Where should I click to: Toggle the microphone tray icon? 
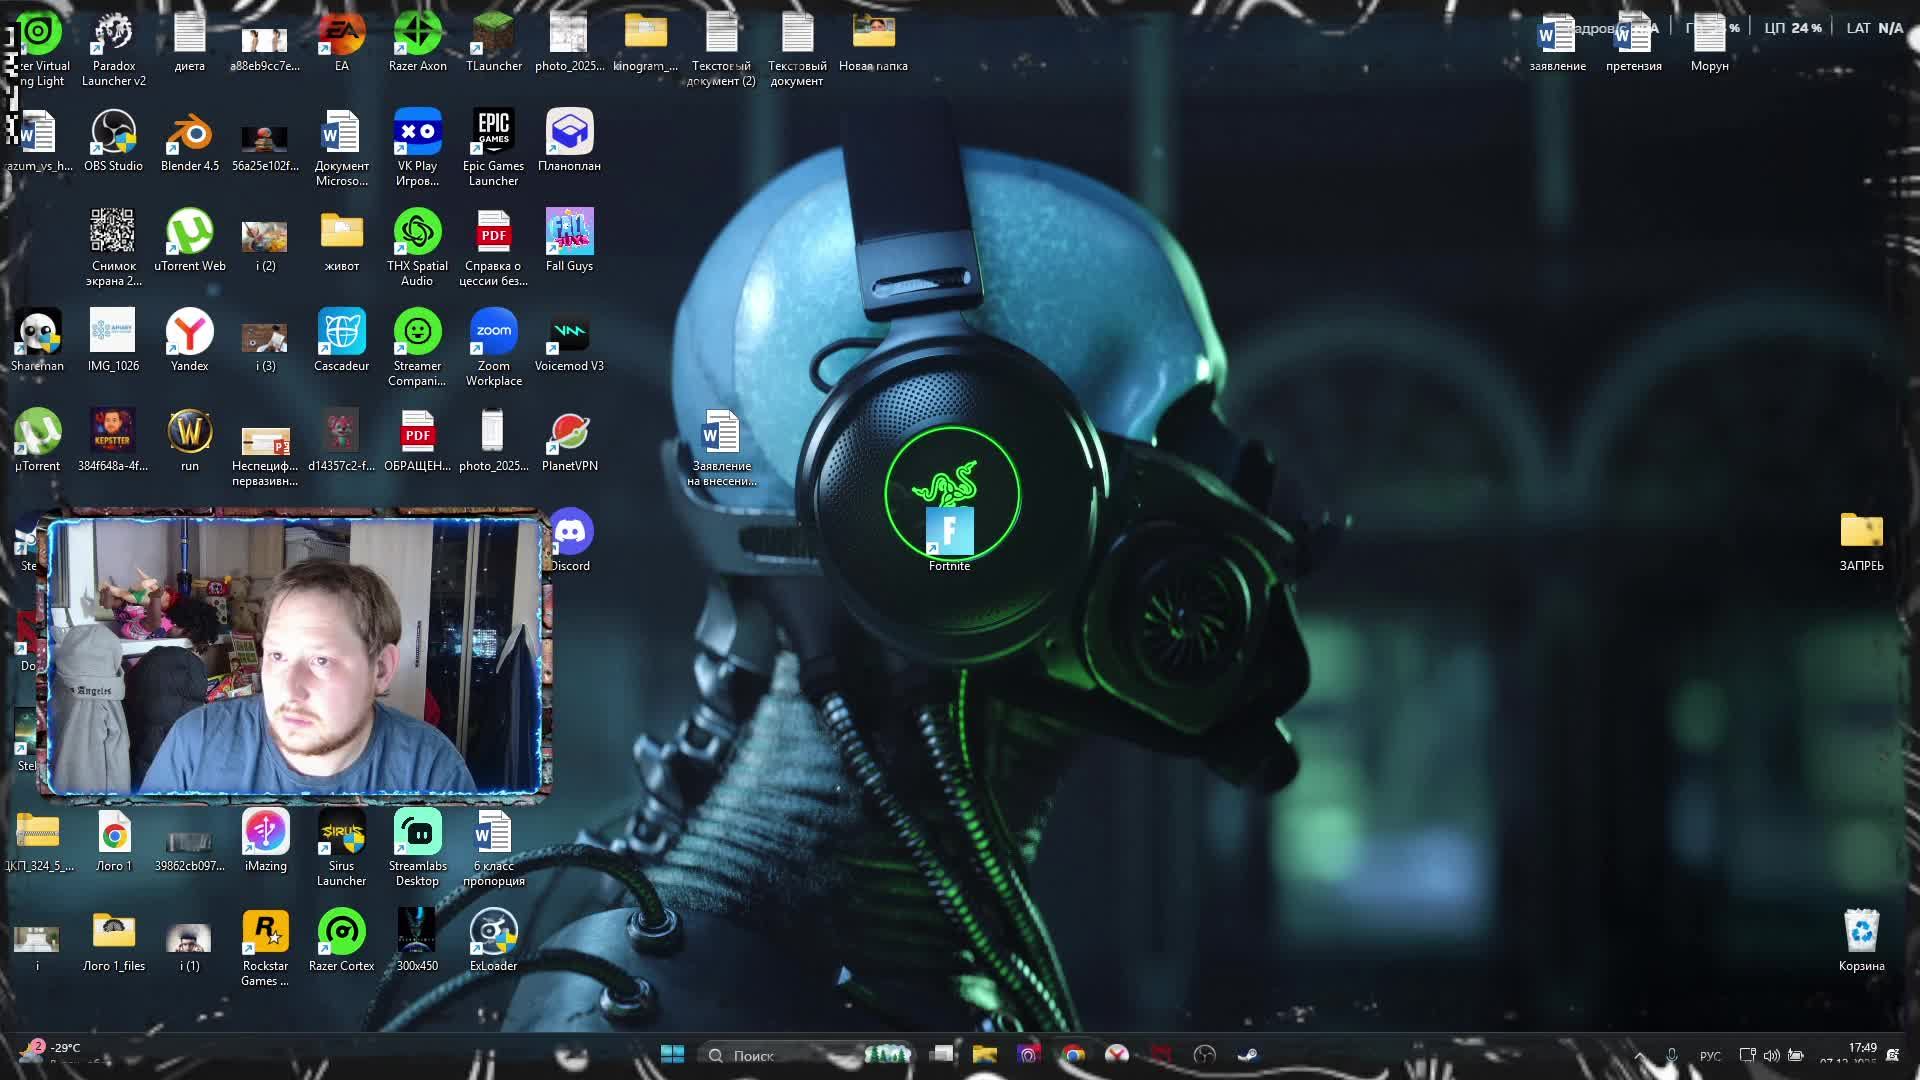(1671, 1055)
